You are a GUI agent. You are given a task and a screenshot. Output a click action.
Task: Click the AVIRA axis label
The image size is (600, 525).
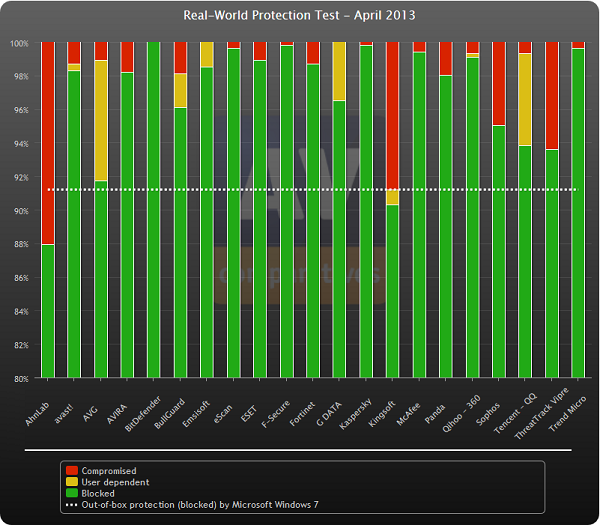click(x=116, y=413)
